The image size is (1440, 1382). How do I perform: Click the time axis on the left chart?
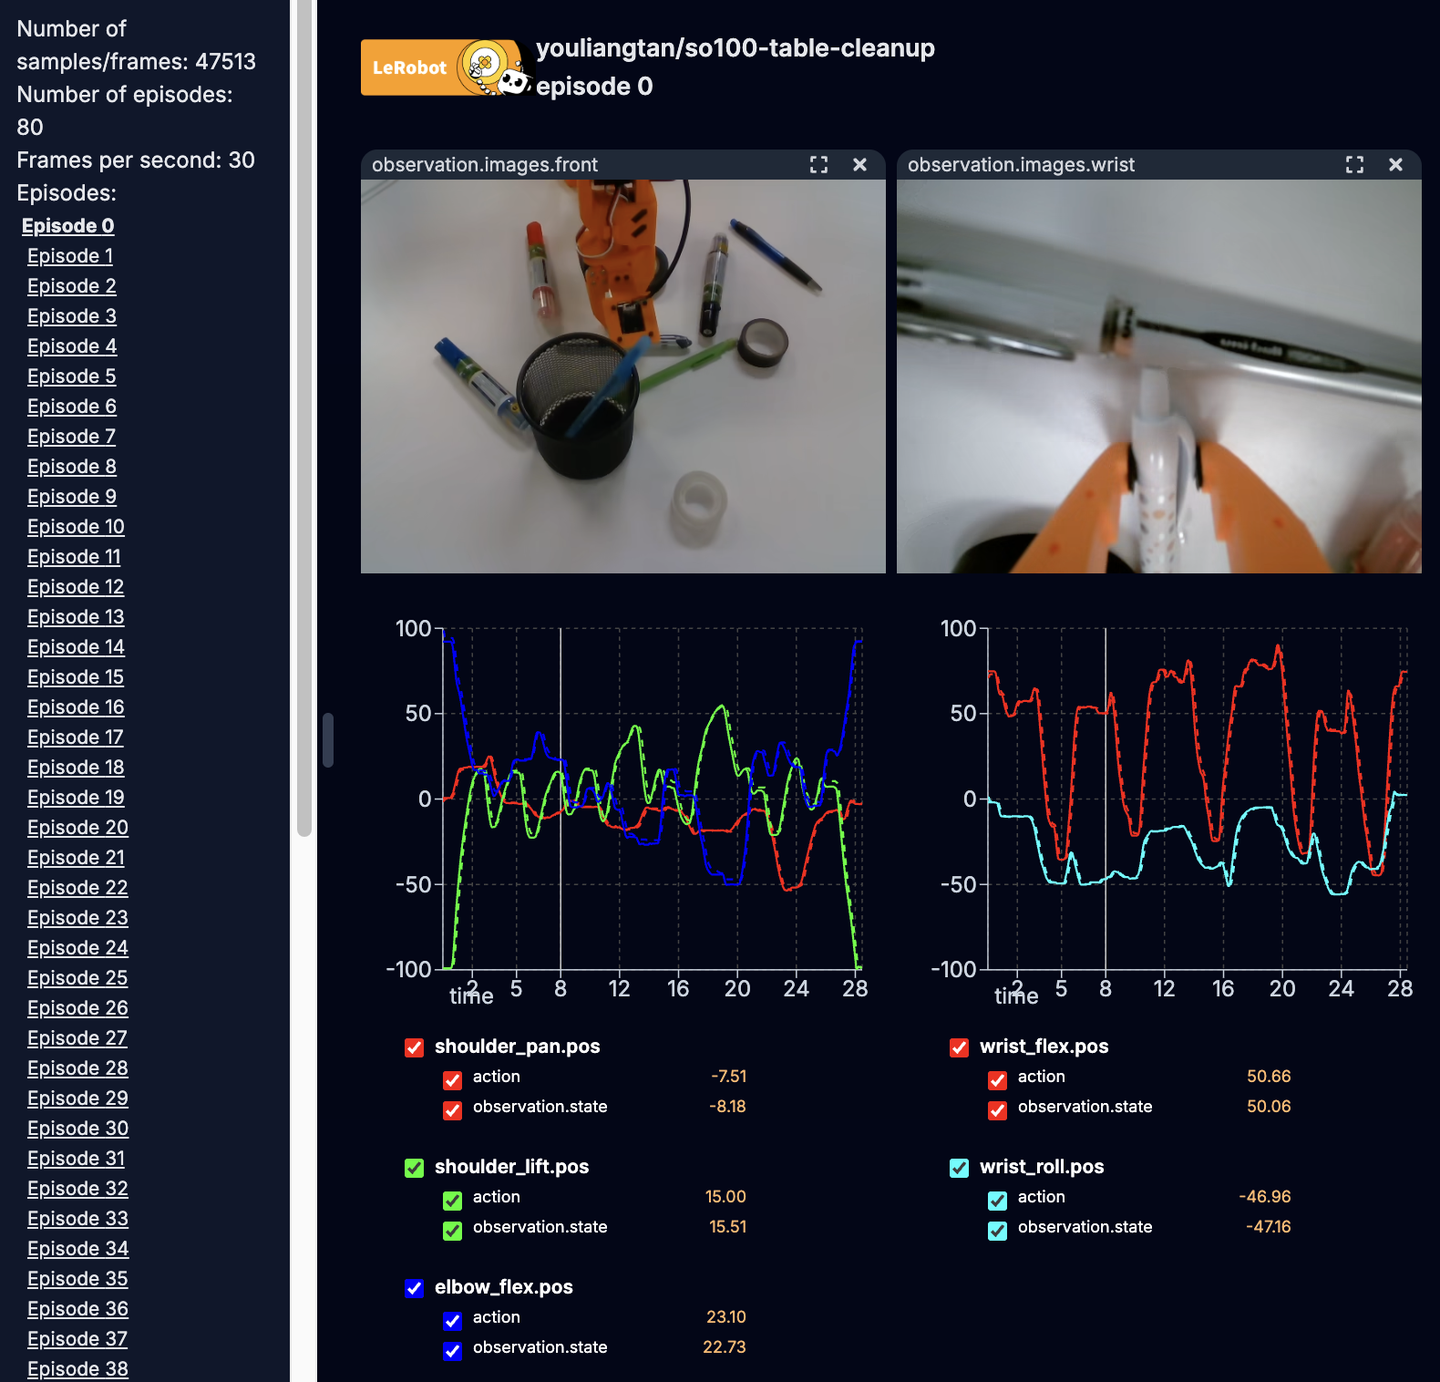click(470, 996)
